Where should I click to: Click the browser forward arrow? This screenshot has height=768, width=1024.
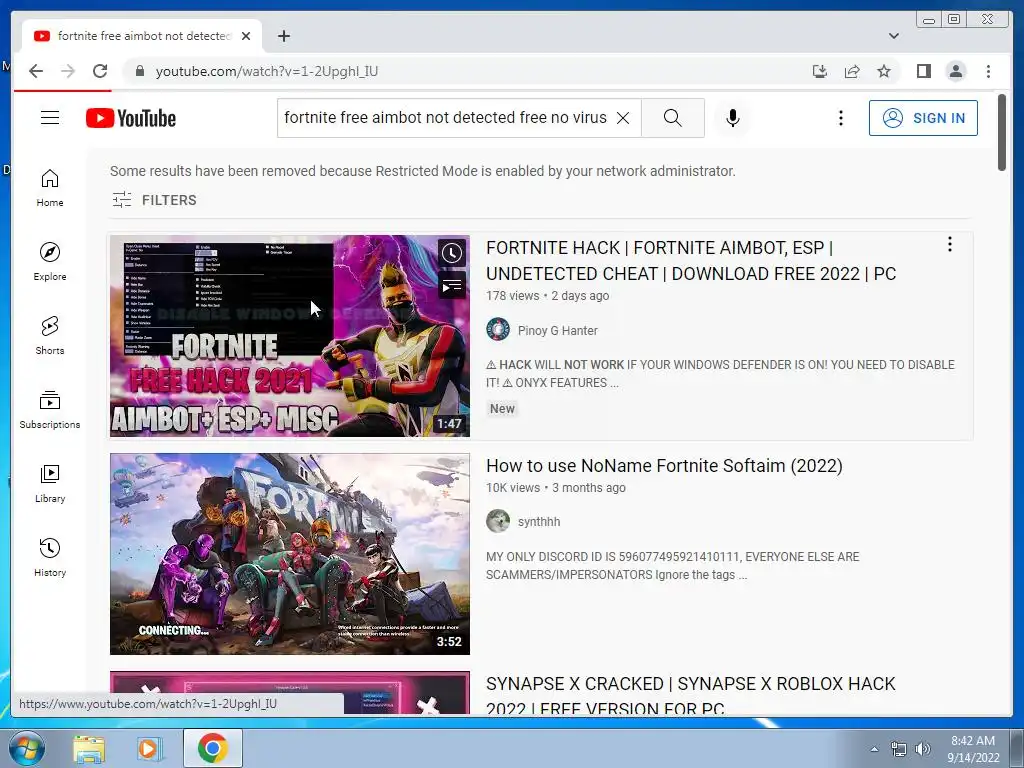pyautogui.click(x=68, y=71)
